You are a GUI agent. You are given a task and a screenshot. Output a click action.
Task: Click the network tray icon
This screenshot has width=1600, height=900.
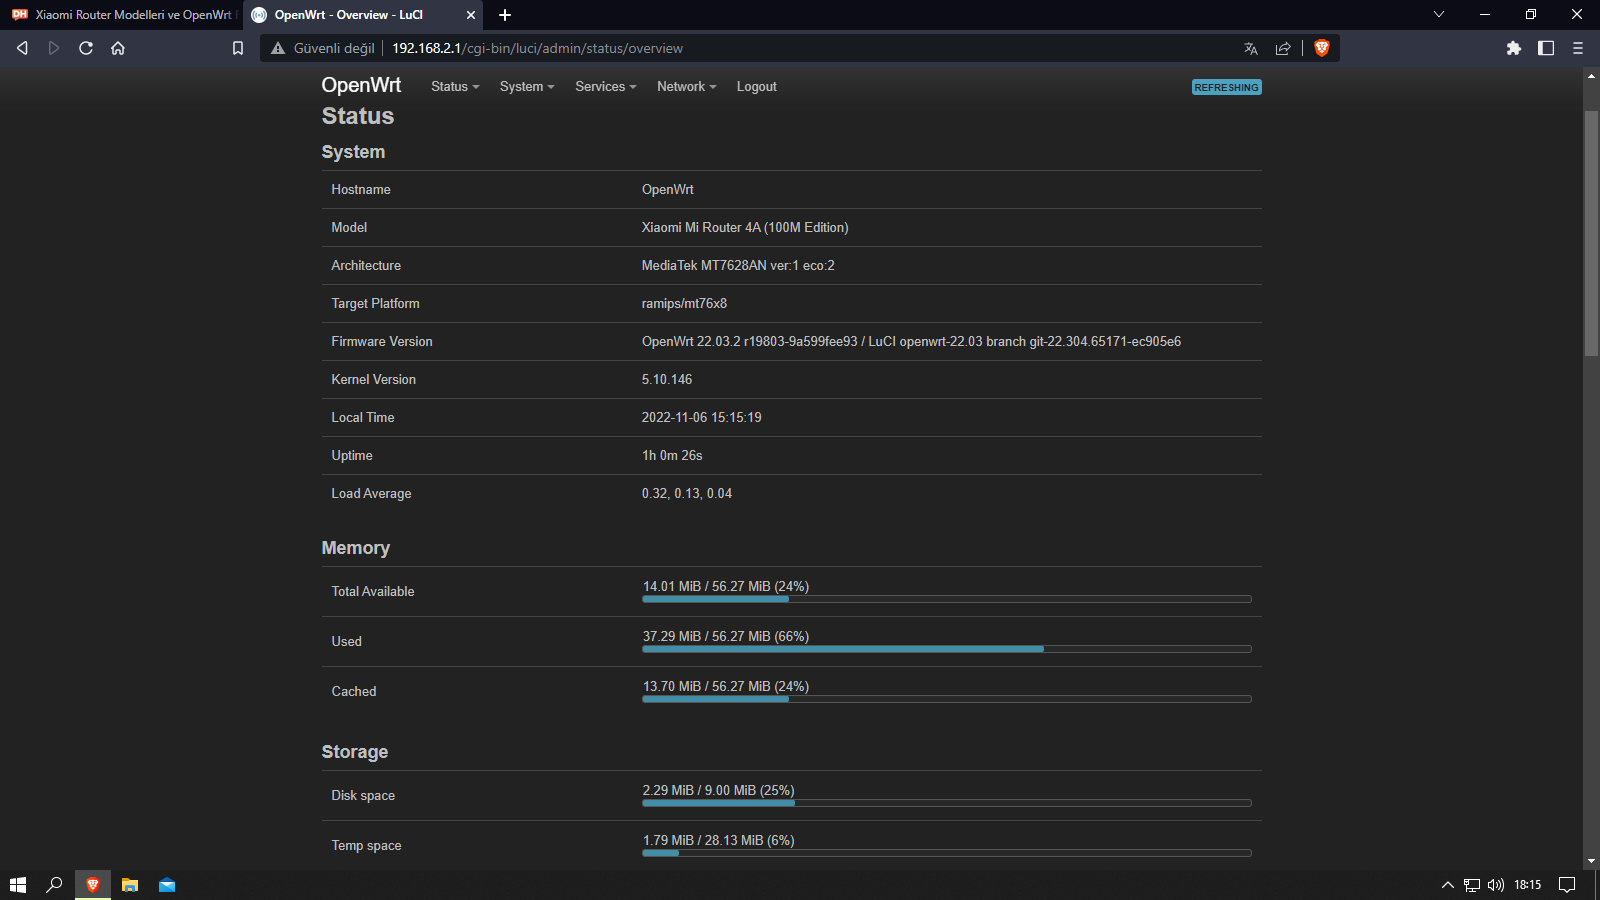tap(1472, 885)
